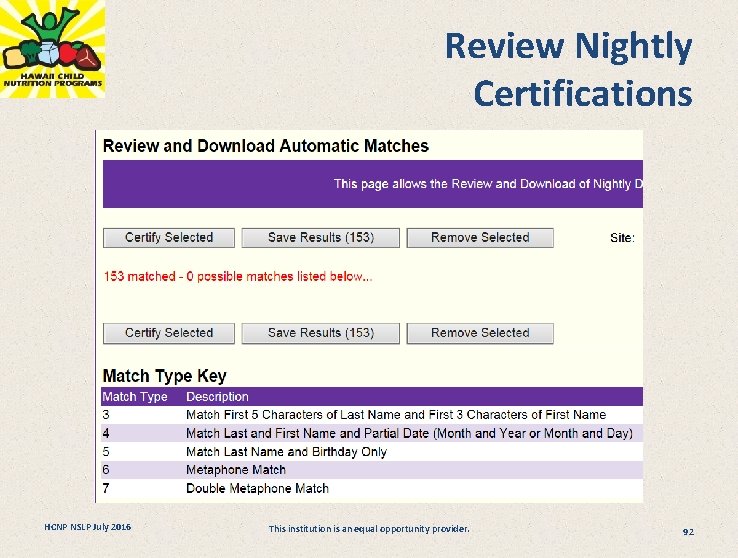This screenshot has height=558, width=738.
Task: Click the 'Match Type Key' heading
Action: click(165, 376)
